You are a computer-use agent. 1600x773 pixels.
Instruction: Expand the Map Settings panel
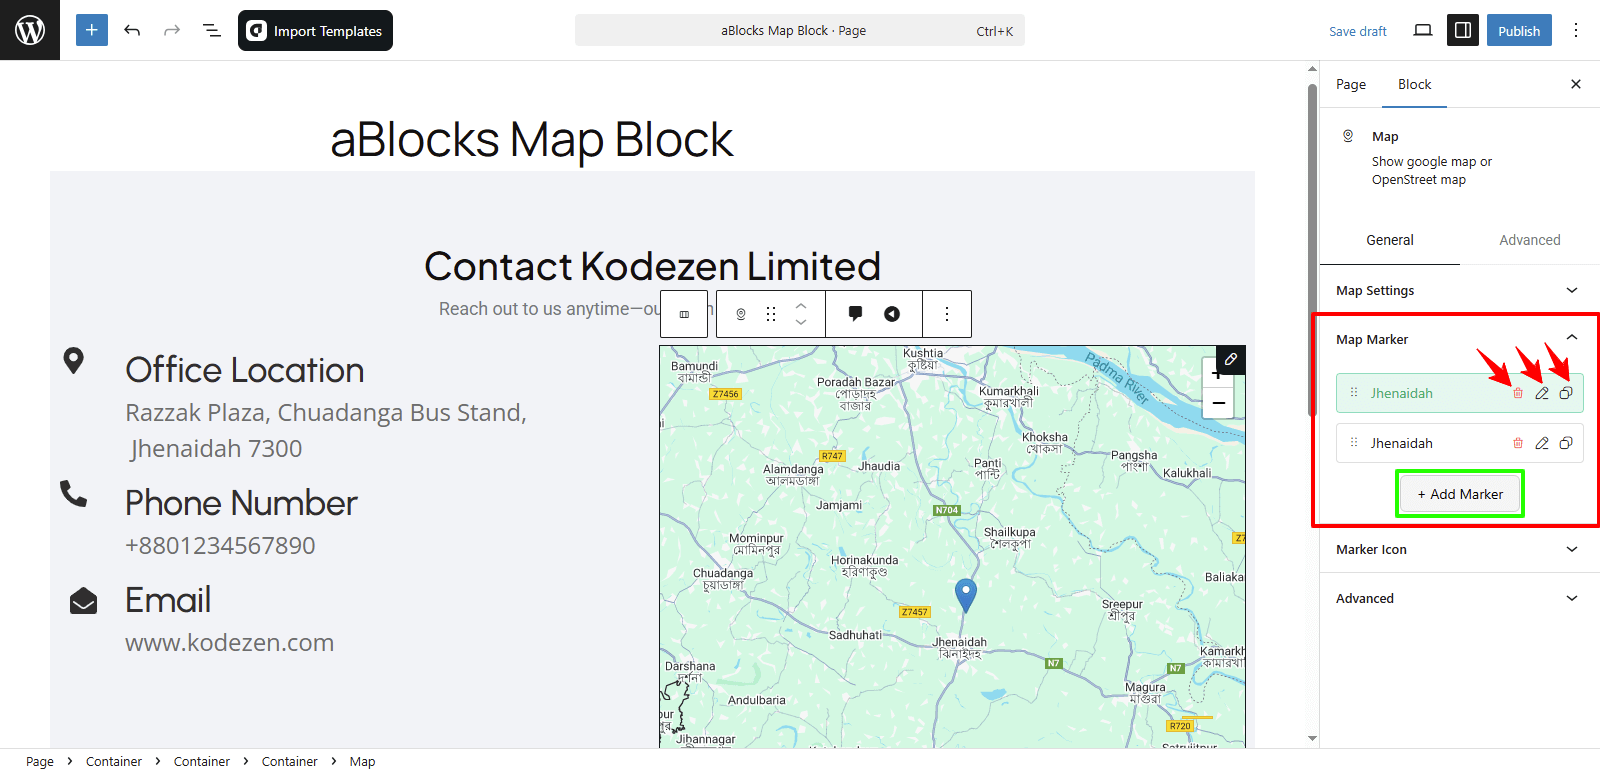click(x=1459, y=290)
